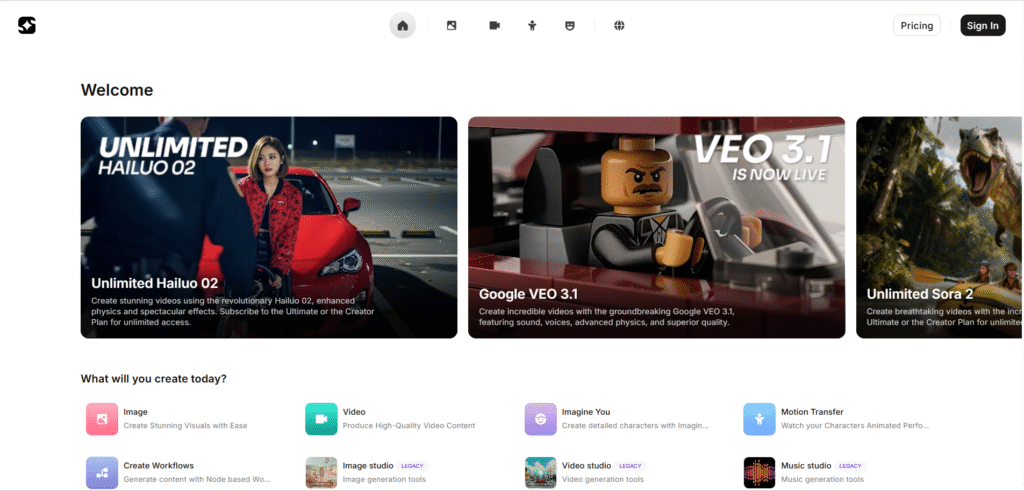Click the blue Motion Transfer icon
Screen dimensions: 1024x491
(x=759, y=419)
